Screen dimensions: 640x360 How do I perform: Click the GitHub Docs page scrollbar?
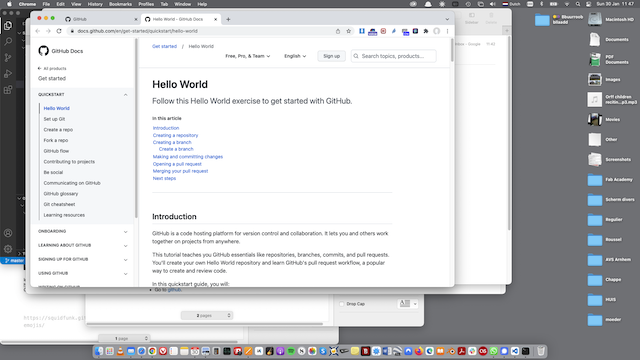452,50
